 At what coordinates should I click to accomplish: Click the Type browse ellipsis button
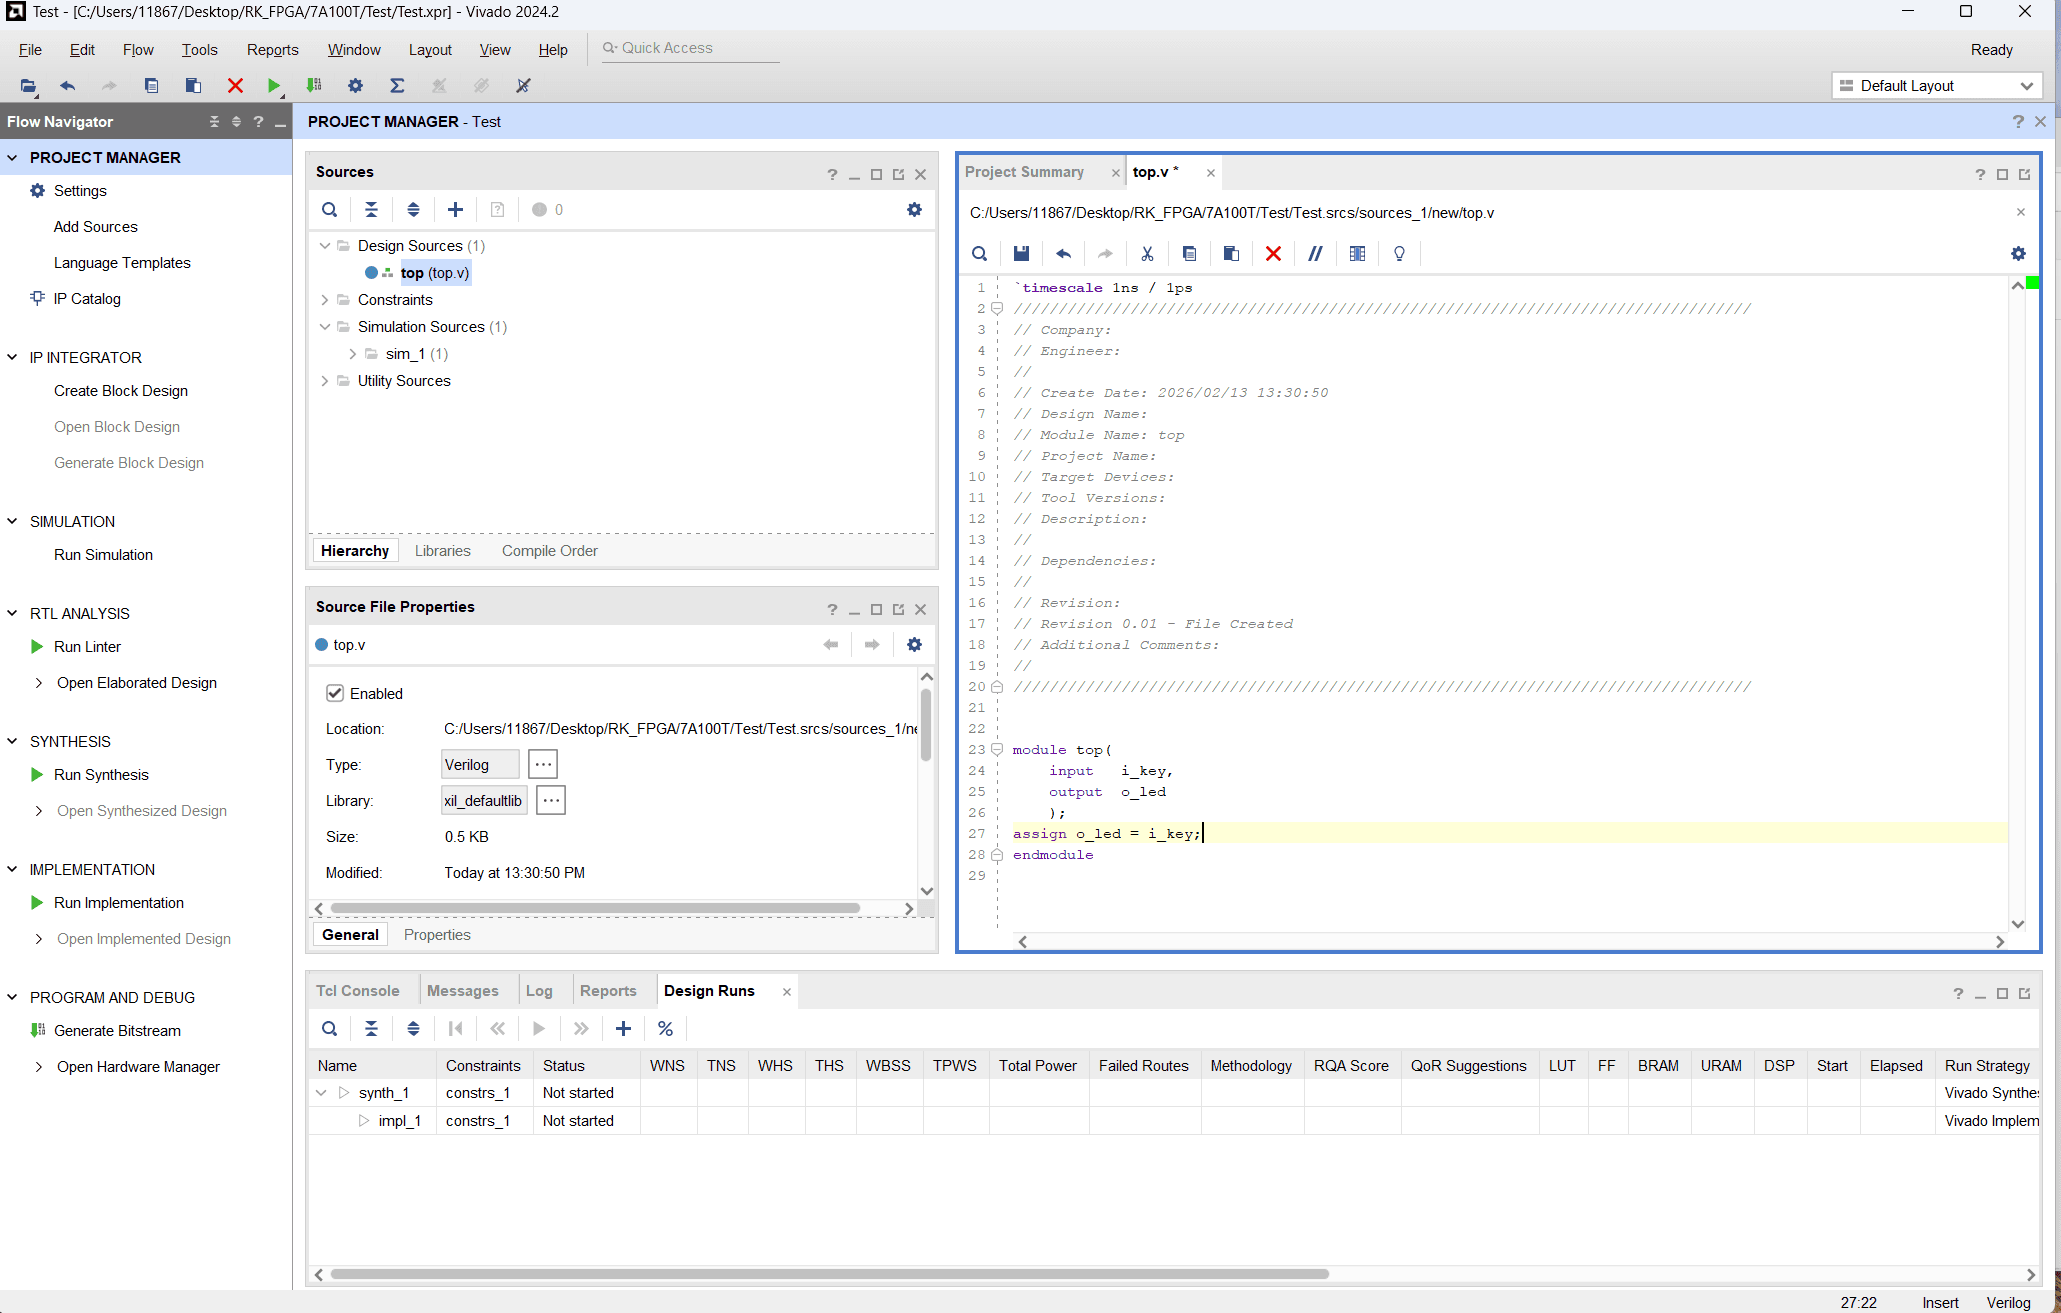543,765
